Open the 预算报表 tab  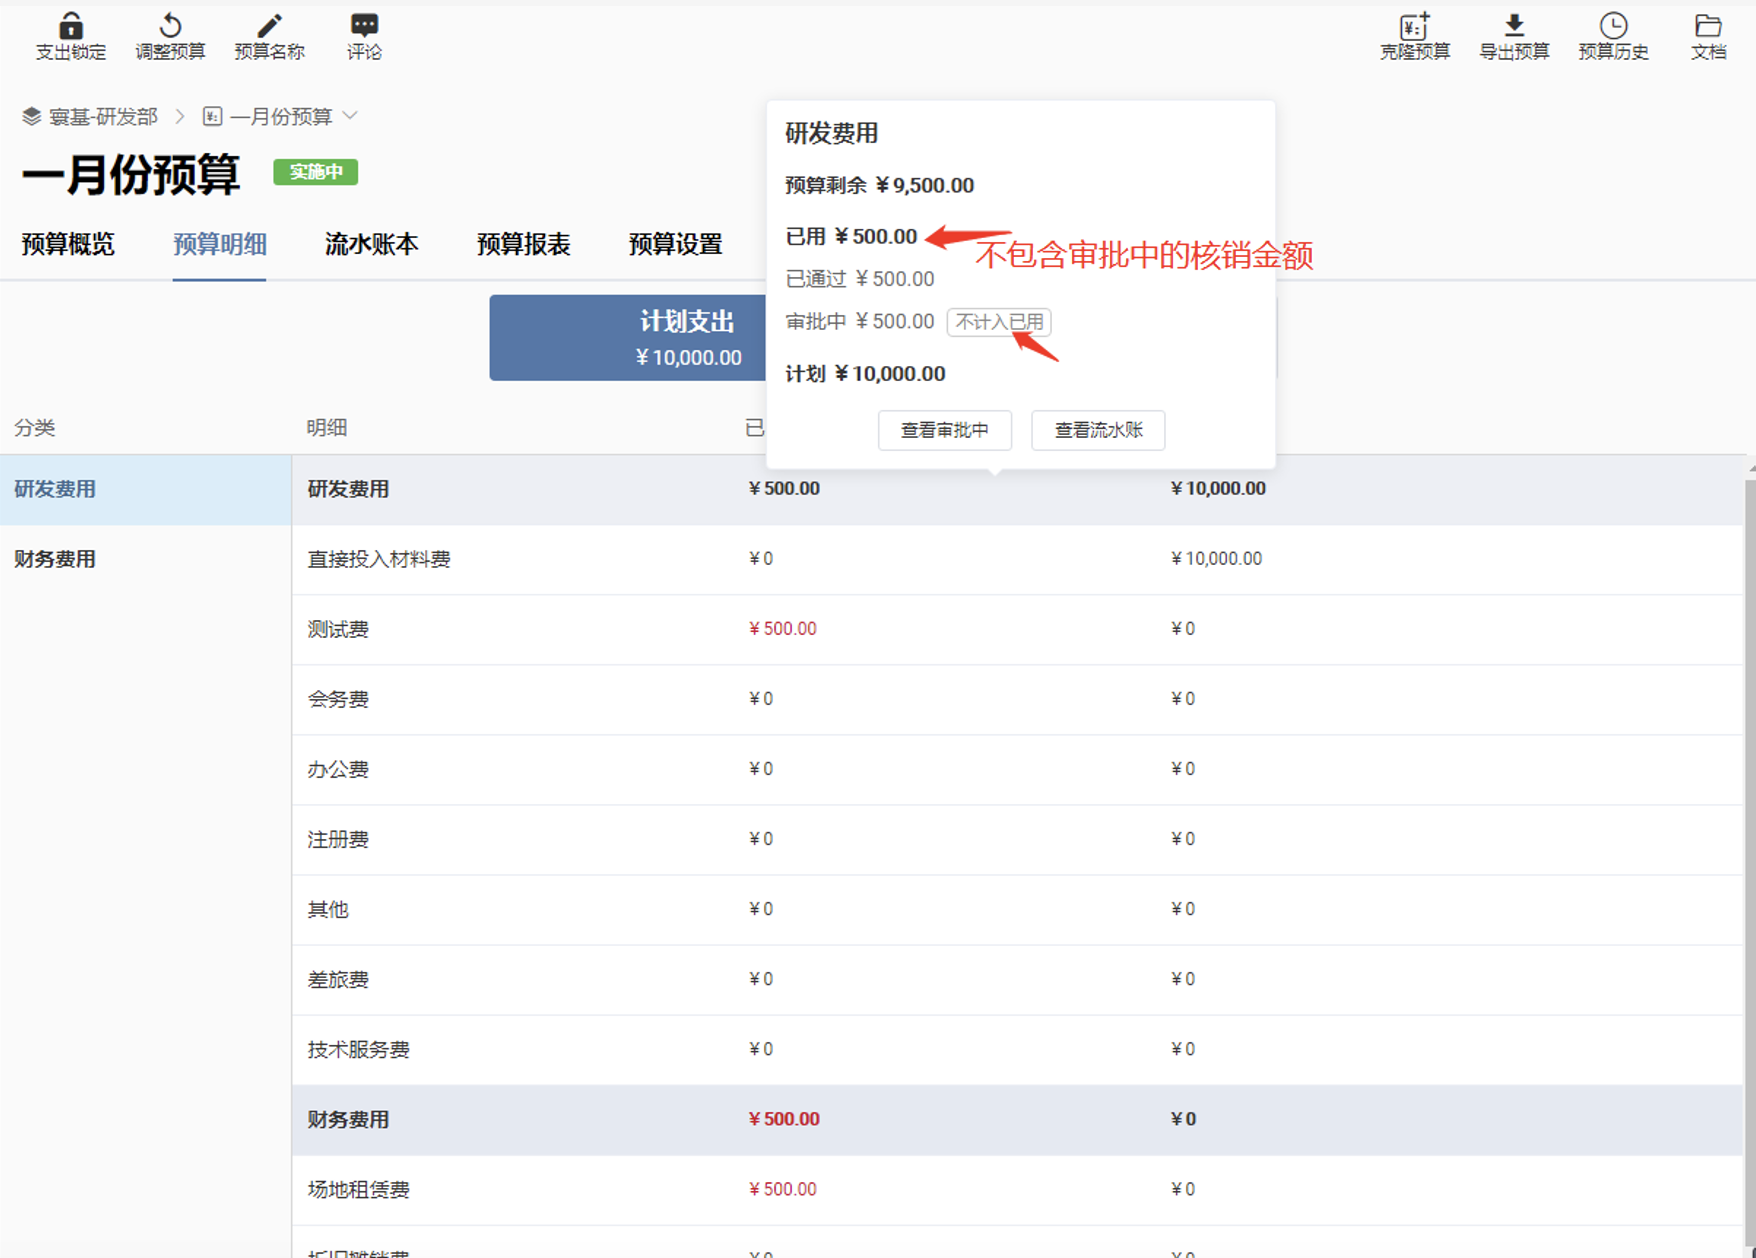pyautogui.click(x=523, y=245)
